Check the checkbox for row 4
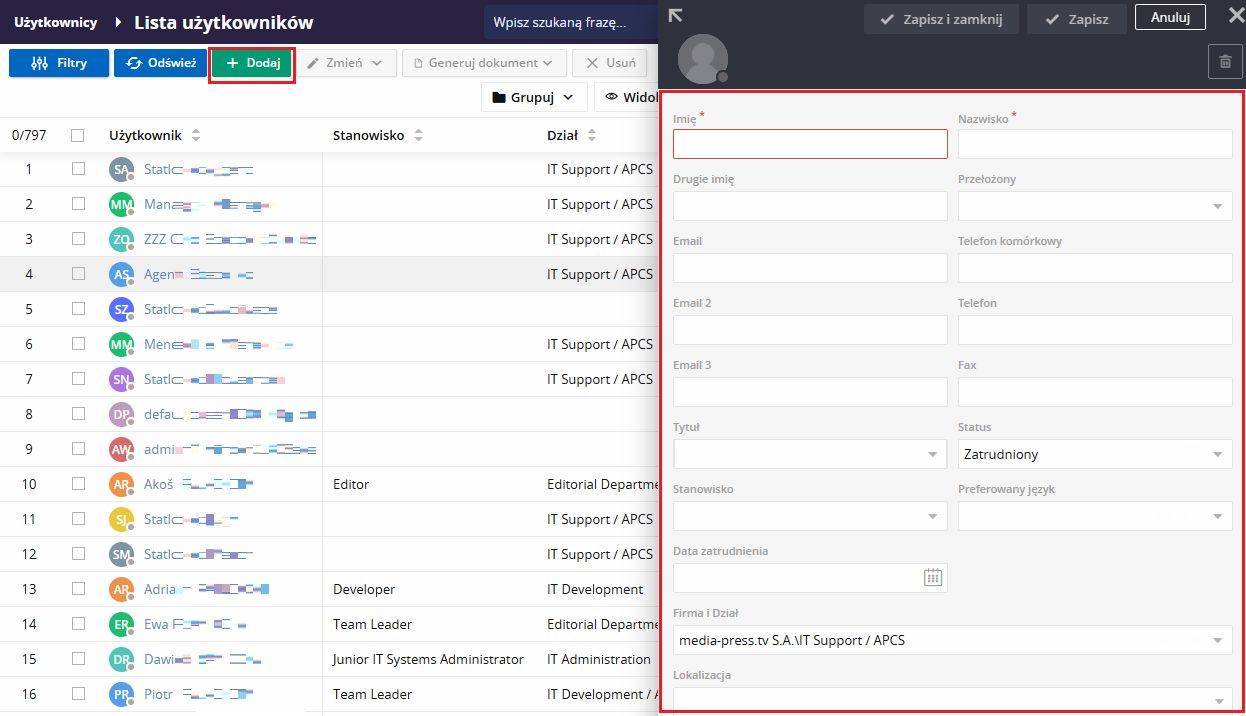1246x716 pixels. click(78, 274)
